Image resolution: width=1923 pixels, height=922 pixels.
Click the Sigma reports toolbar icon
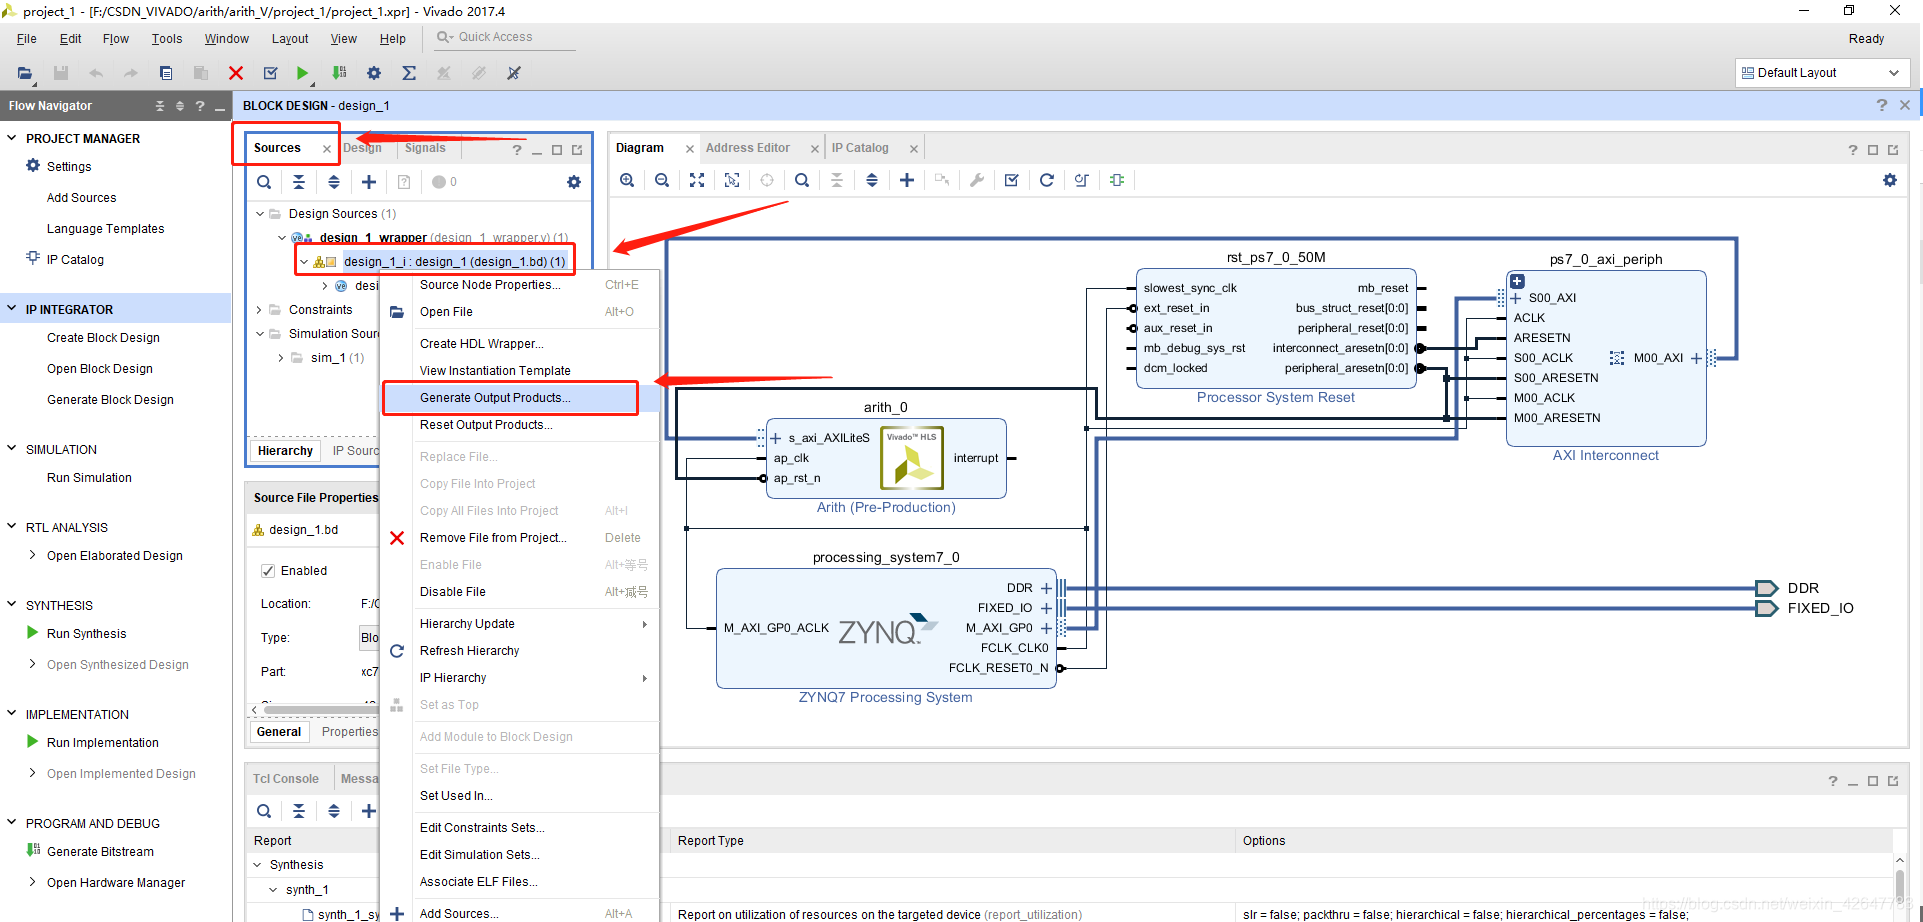coord(409,73)
